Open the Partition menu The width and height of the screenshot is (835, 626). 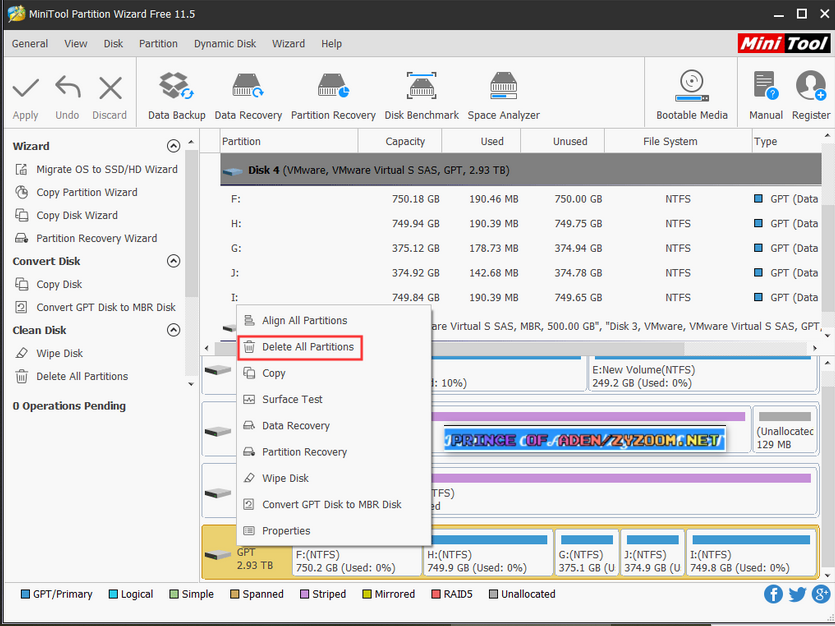point(158,44)
